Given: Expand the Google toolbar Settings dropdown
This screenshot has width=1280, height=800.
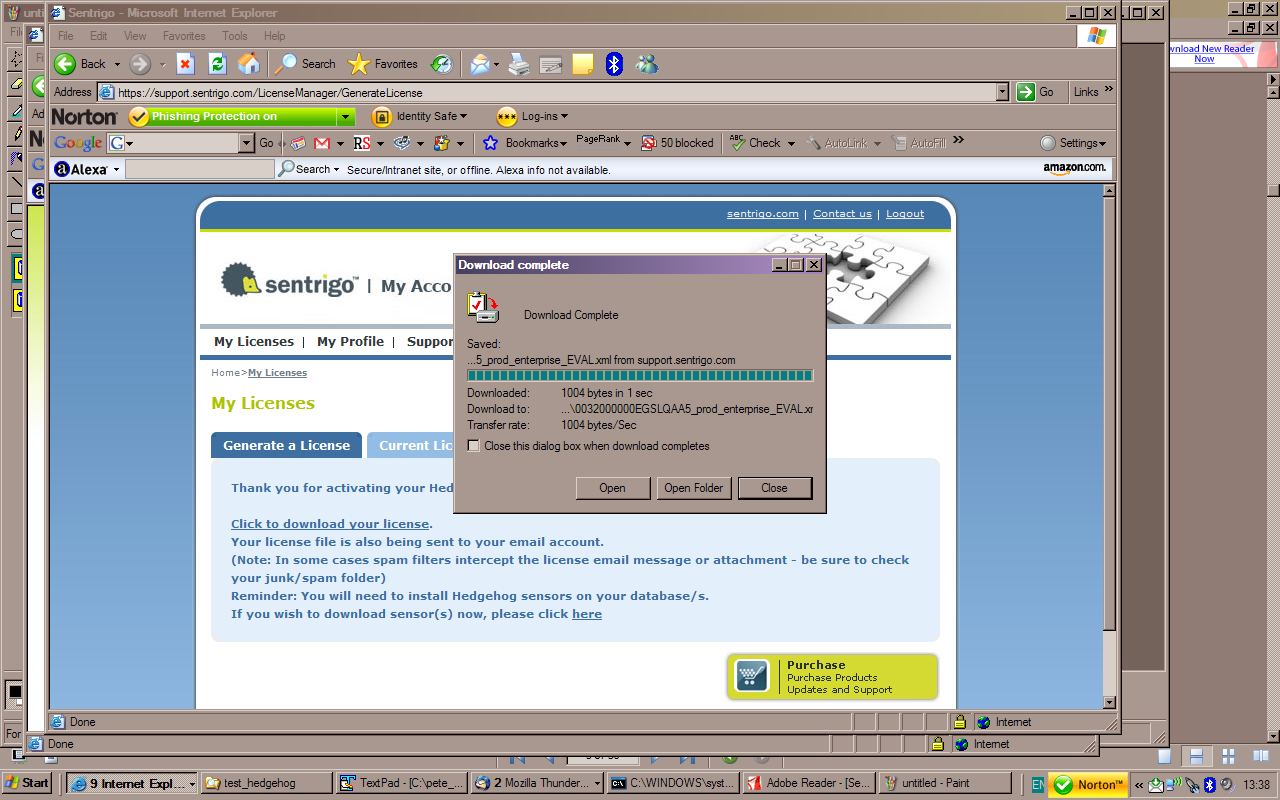Looking at the screenshot, I should pos(1102,144).
